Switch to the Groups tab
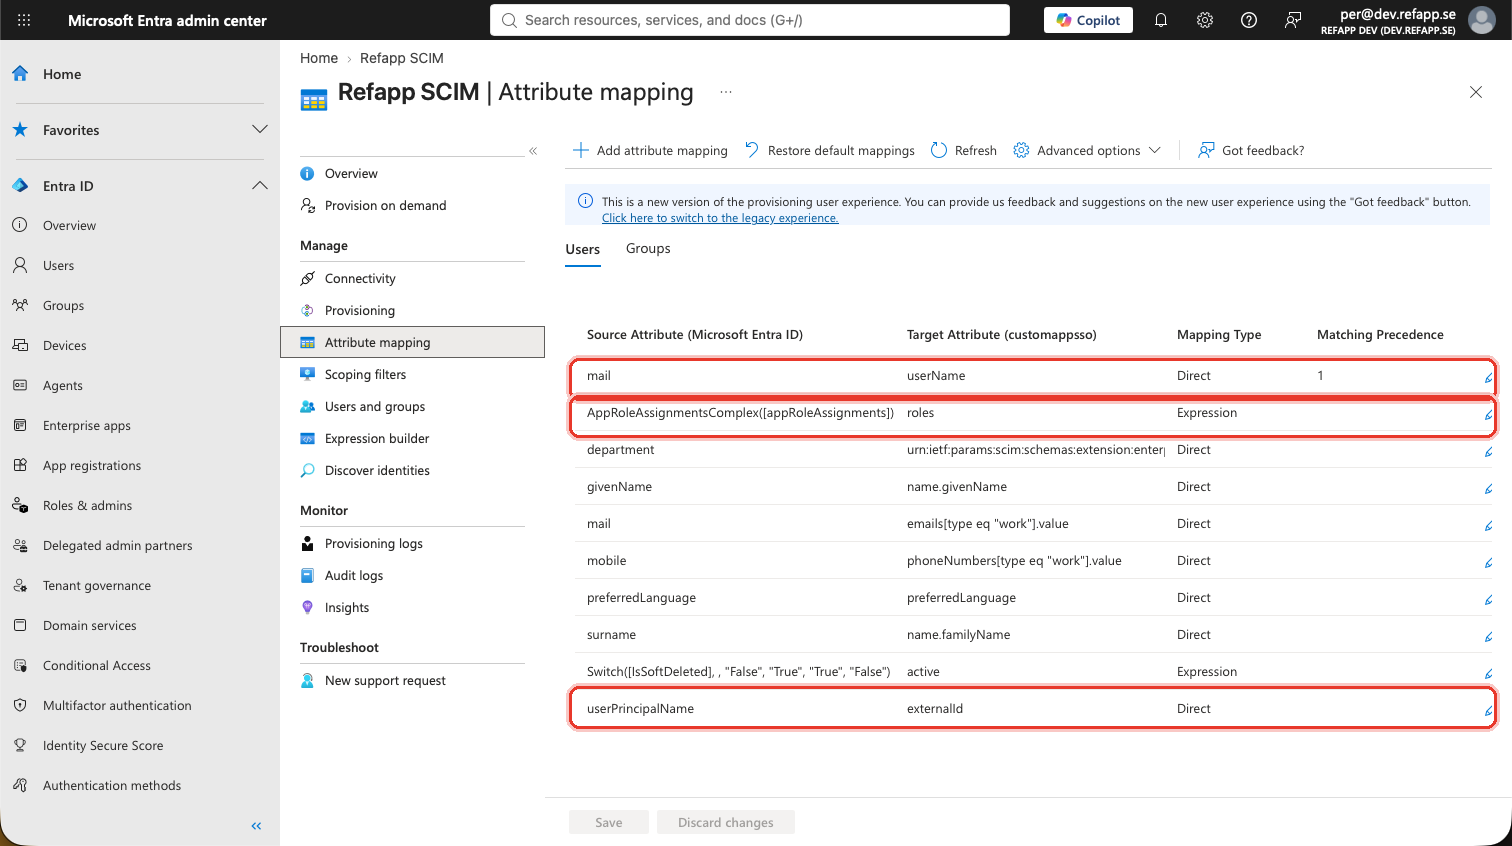Screen dimensions: 1512x846 tap(648, 248)
